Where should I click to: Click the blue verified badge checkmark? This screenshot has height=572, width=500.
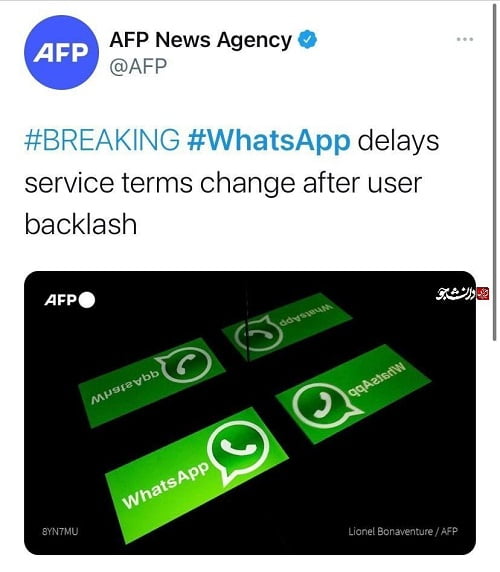click(307, 40)
